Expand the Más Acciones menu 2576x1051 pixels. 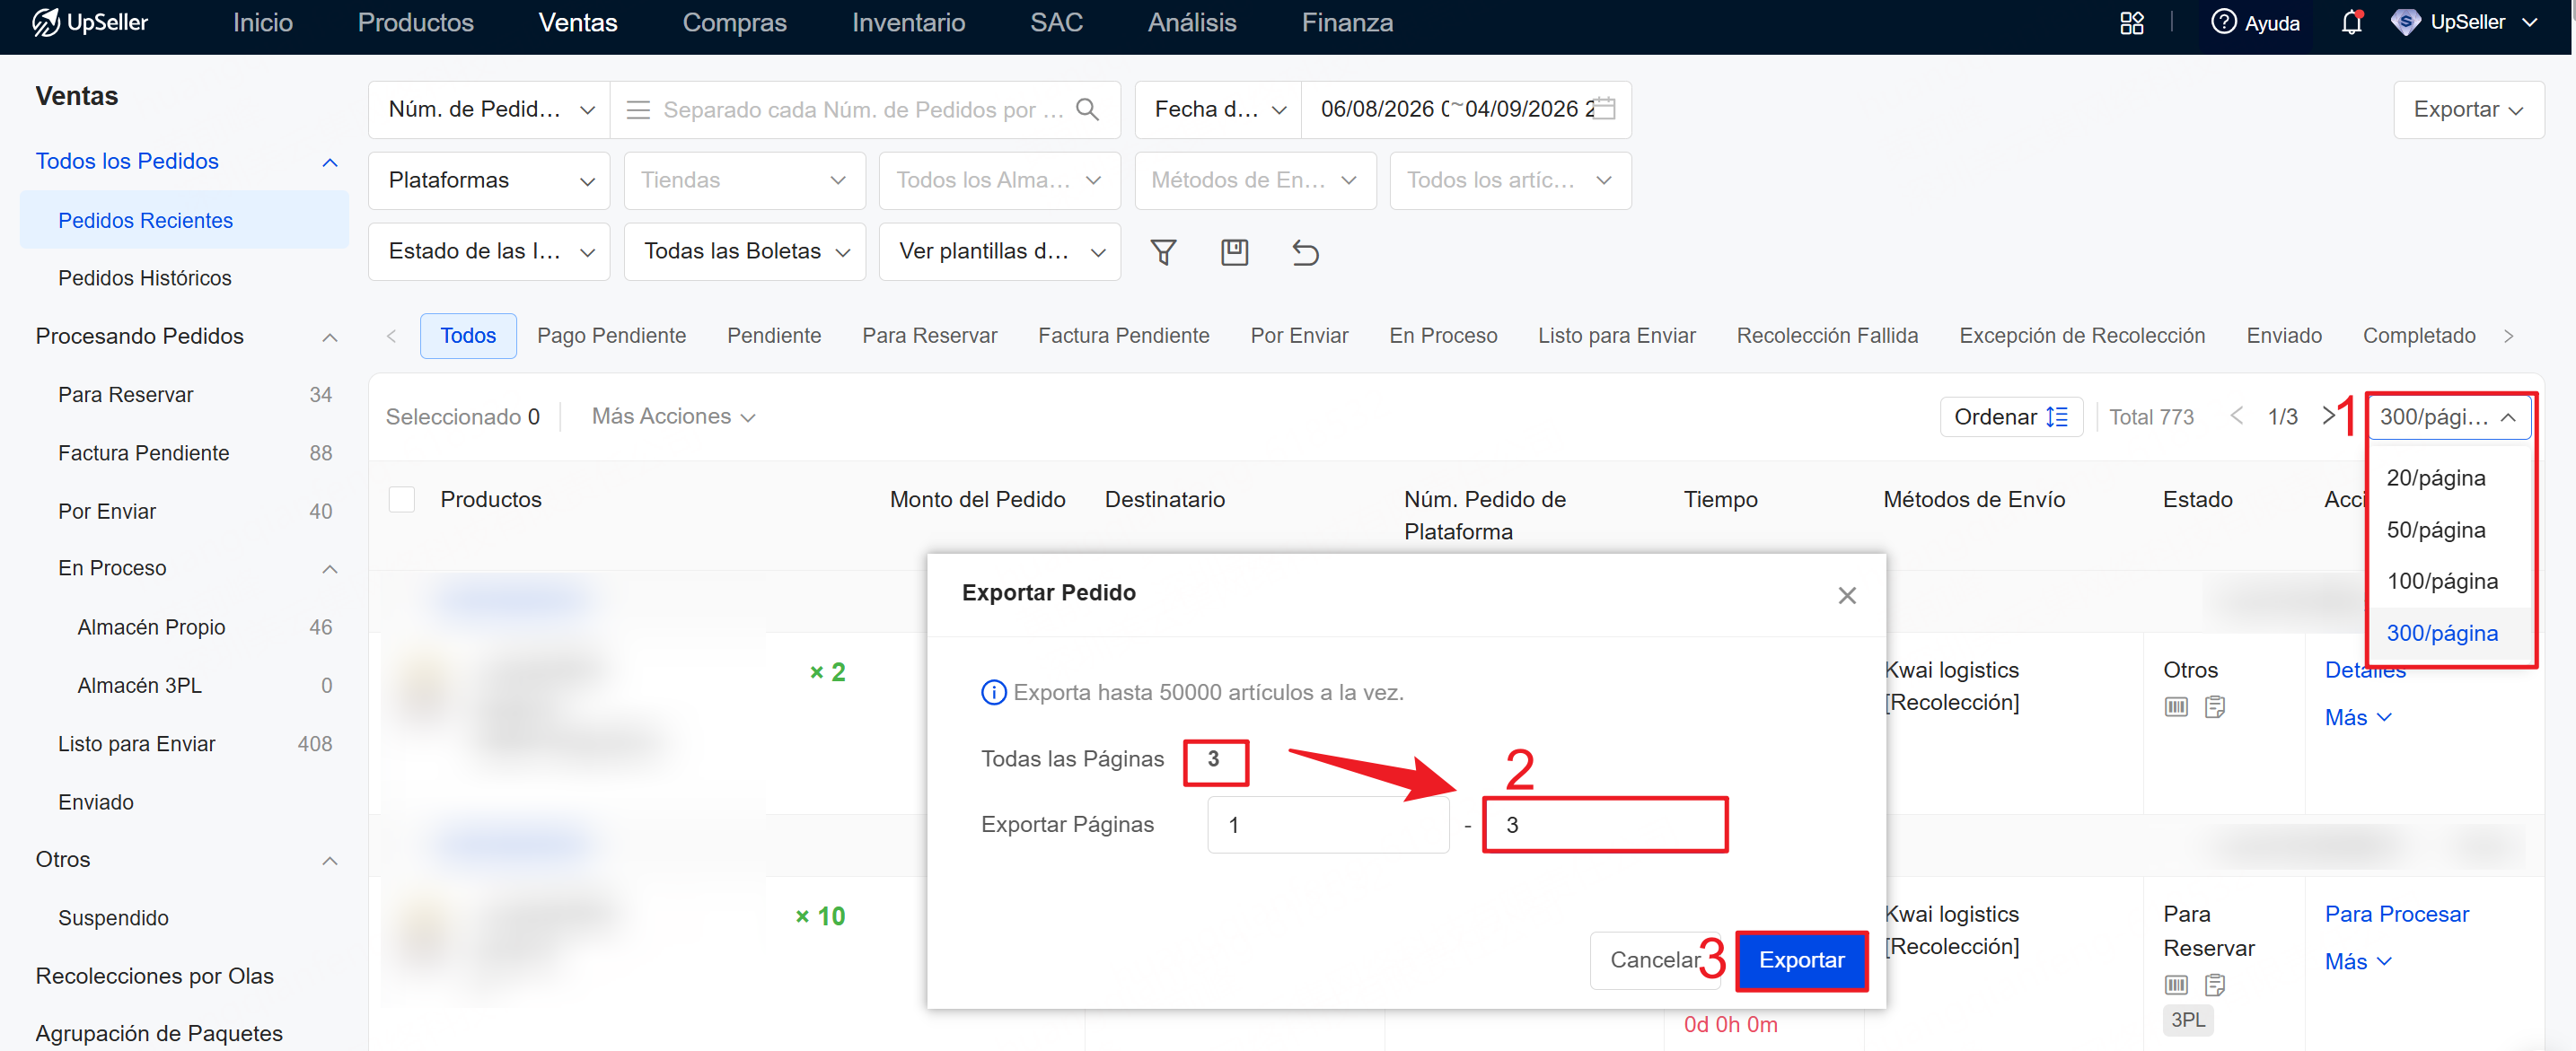(673, 416)
